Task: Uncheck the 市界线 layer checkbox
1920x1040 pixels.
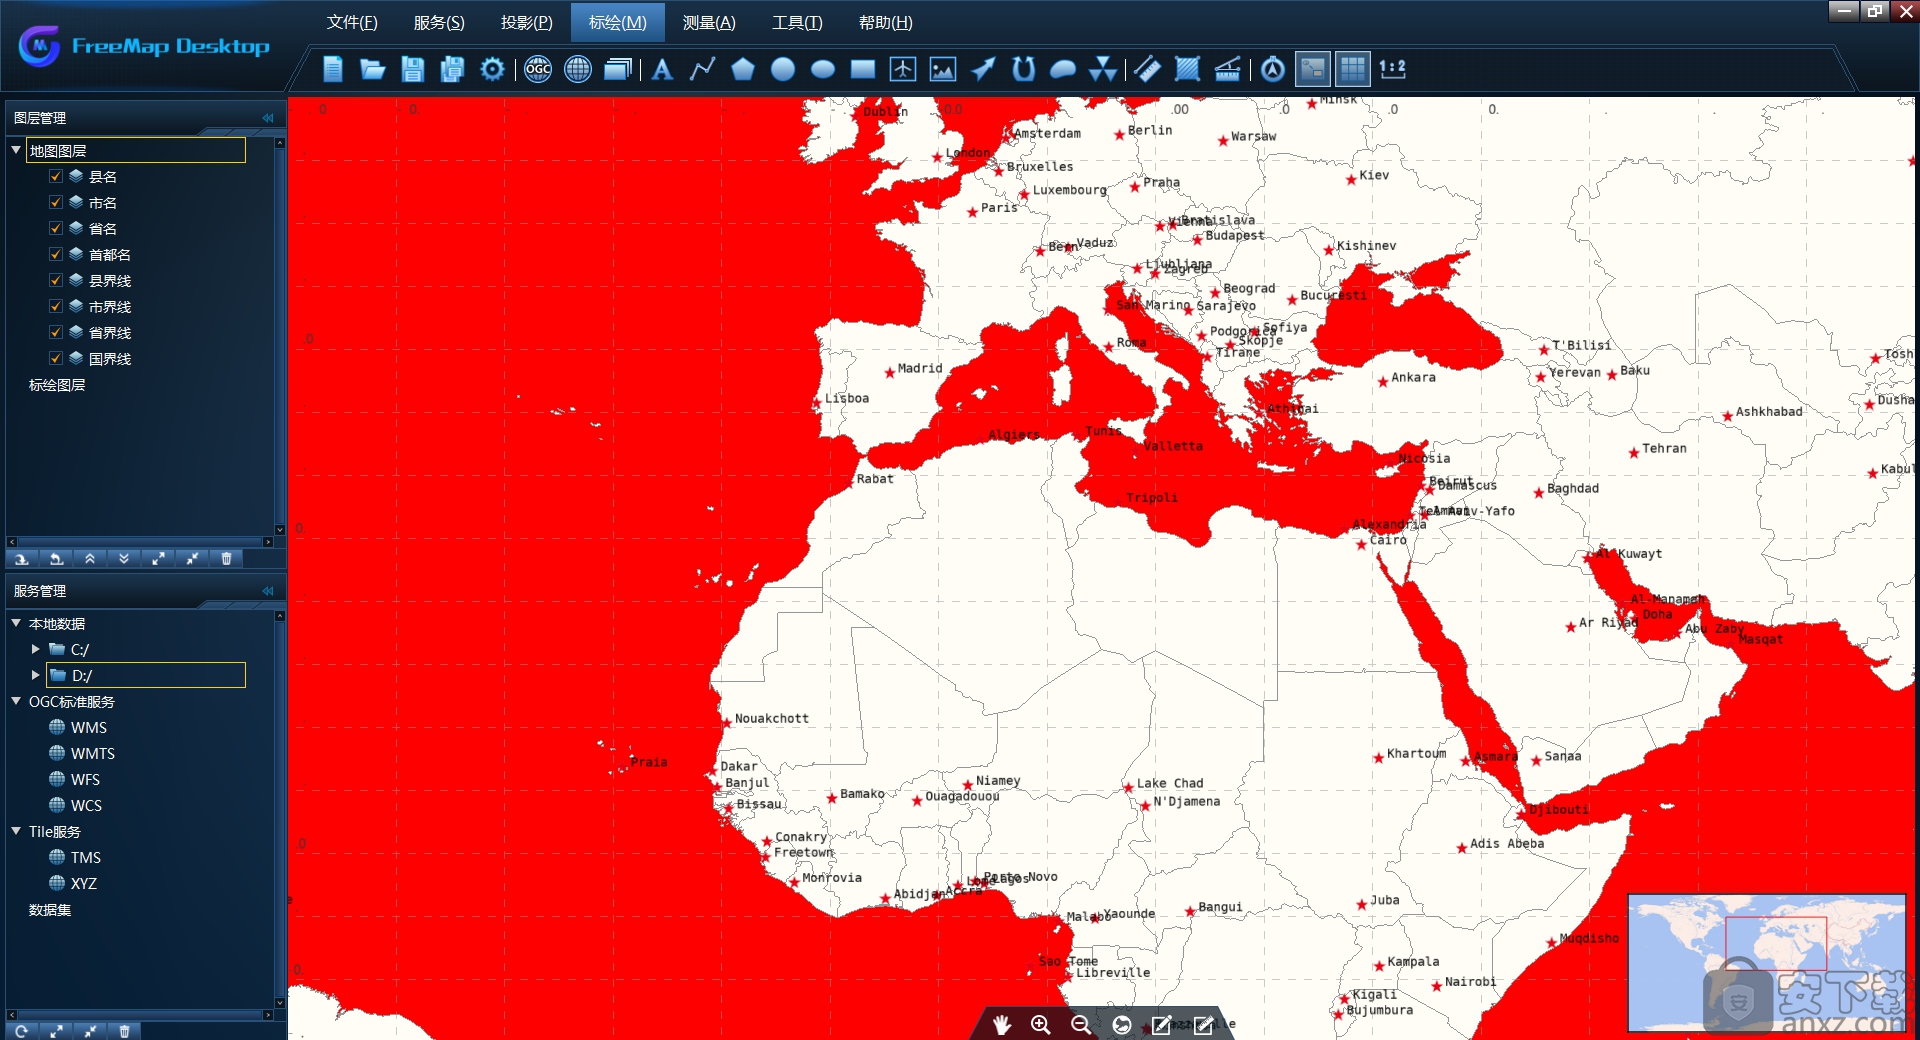Action: tap(56, 306)
